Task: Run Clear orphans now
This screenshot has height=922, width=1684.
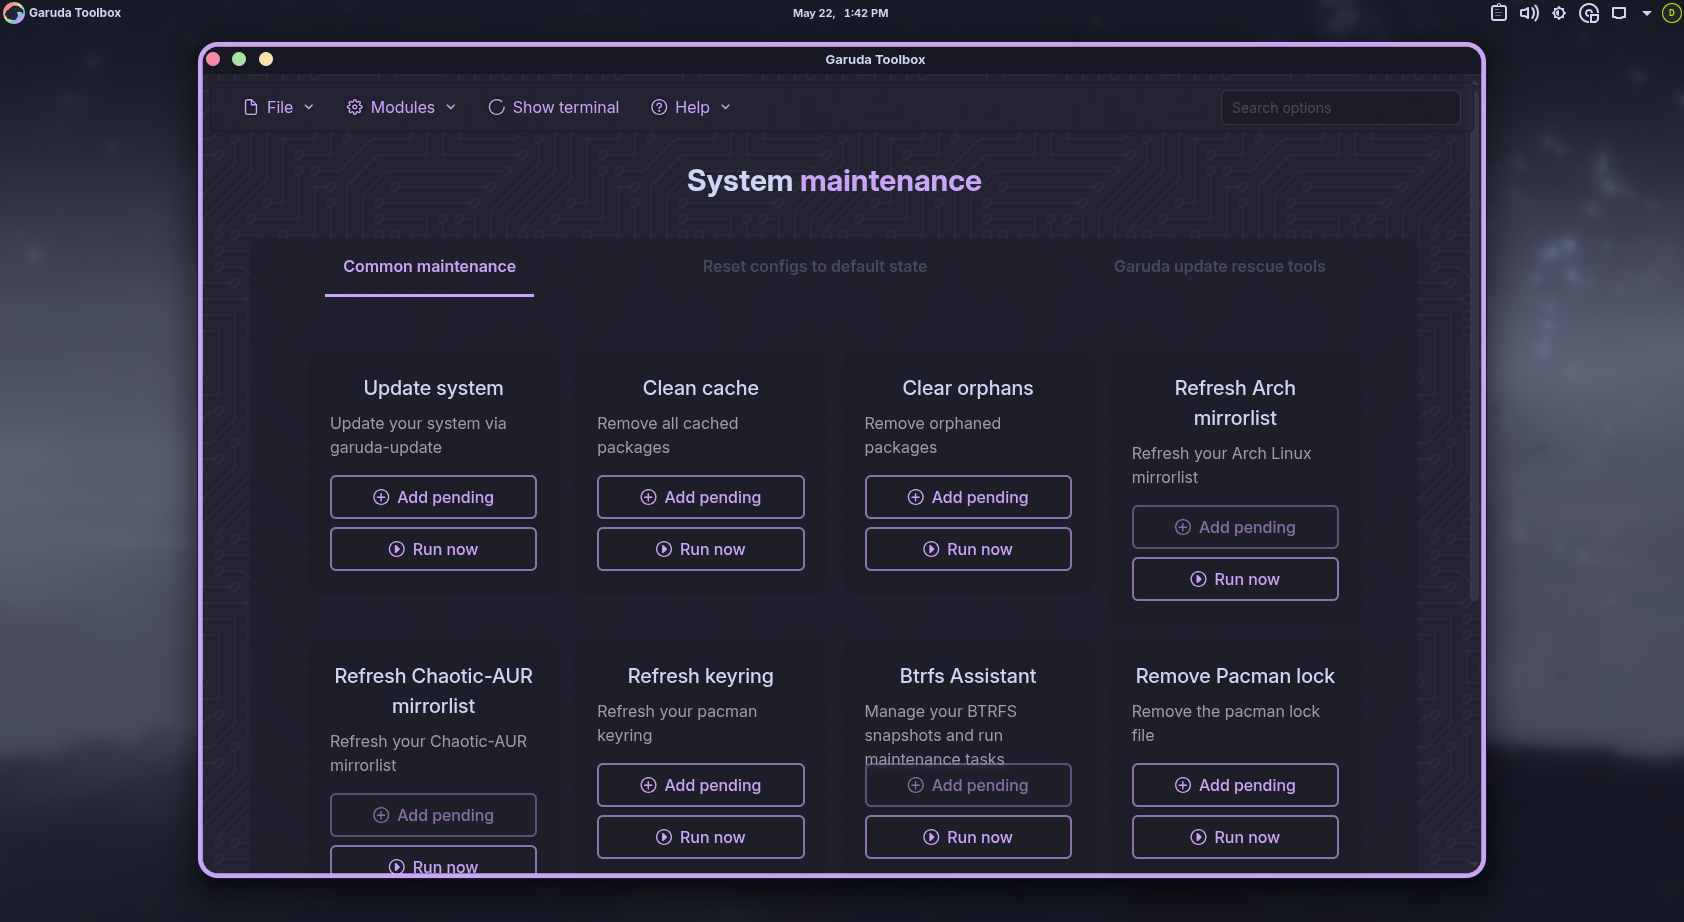Action: 968,549
